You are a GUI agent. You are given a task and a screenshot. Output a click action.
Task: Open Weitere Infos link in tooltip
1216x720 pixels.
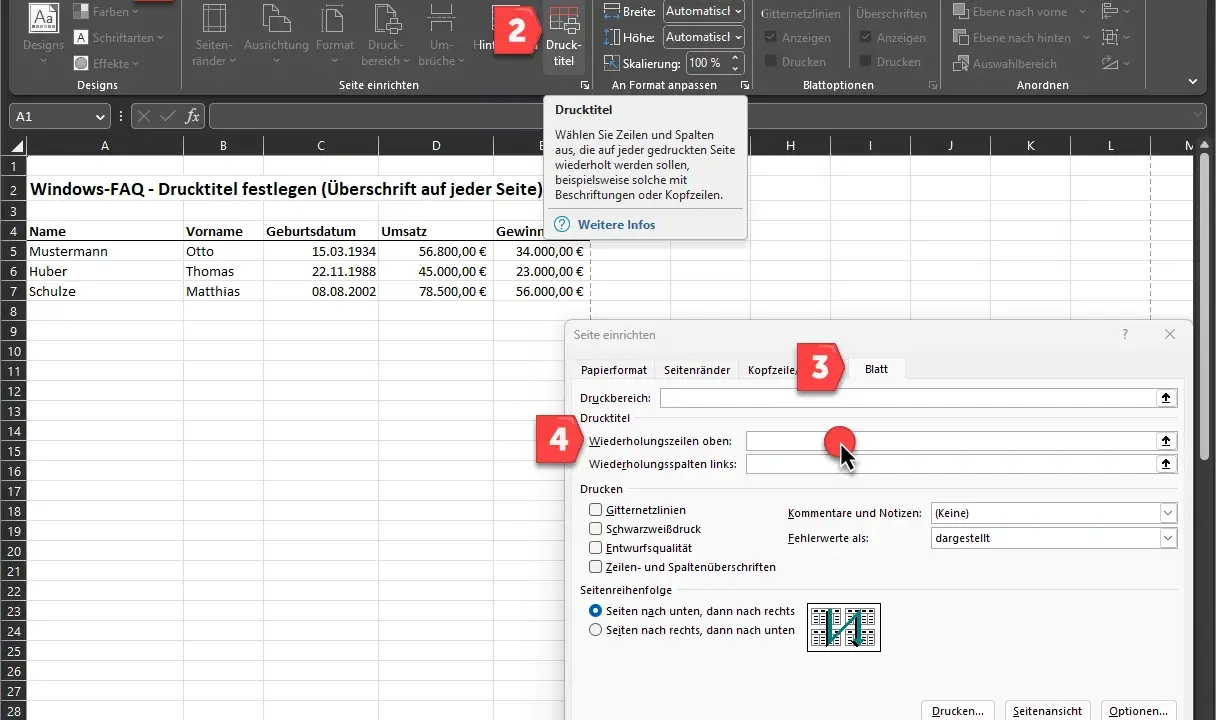pyautogui.click(x=616, y=225)
